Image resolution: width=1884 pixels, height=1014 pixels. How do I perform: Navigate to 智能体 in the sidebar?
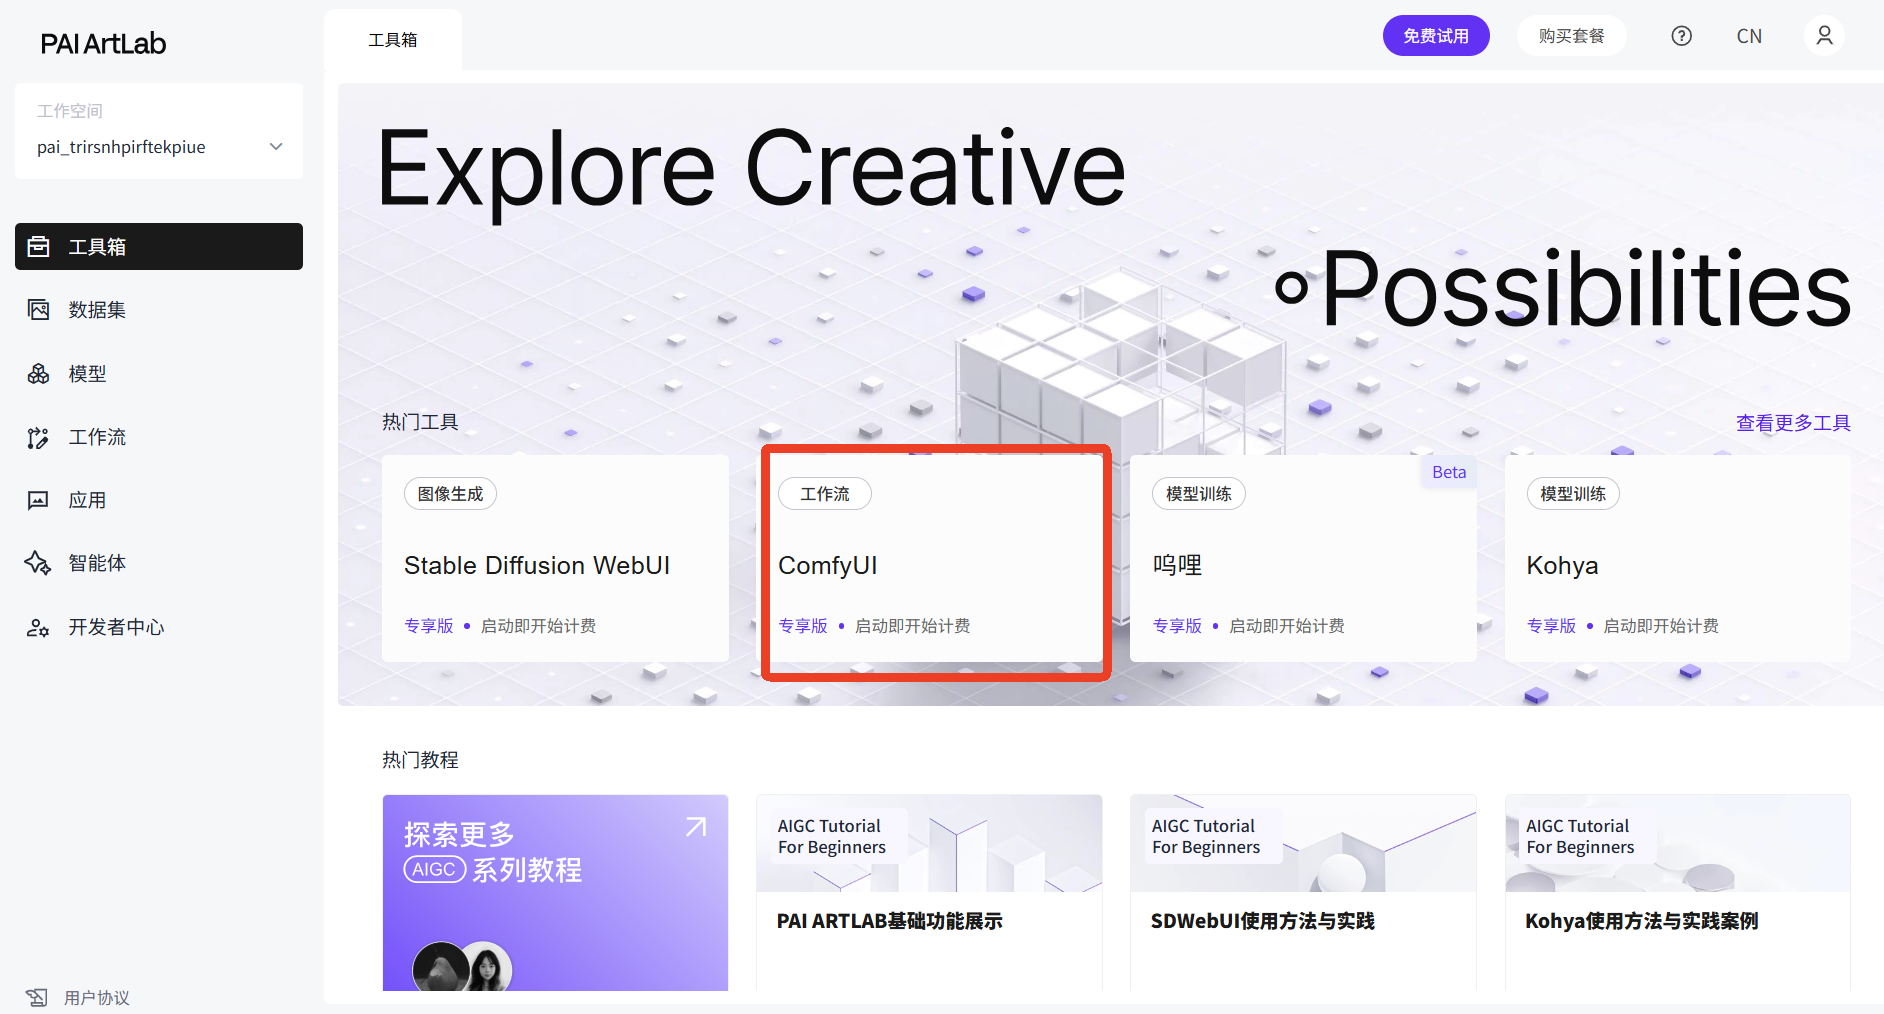[97, 563]
